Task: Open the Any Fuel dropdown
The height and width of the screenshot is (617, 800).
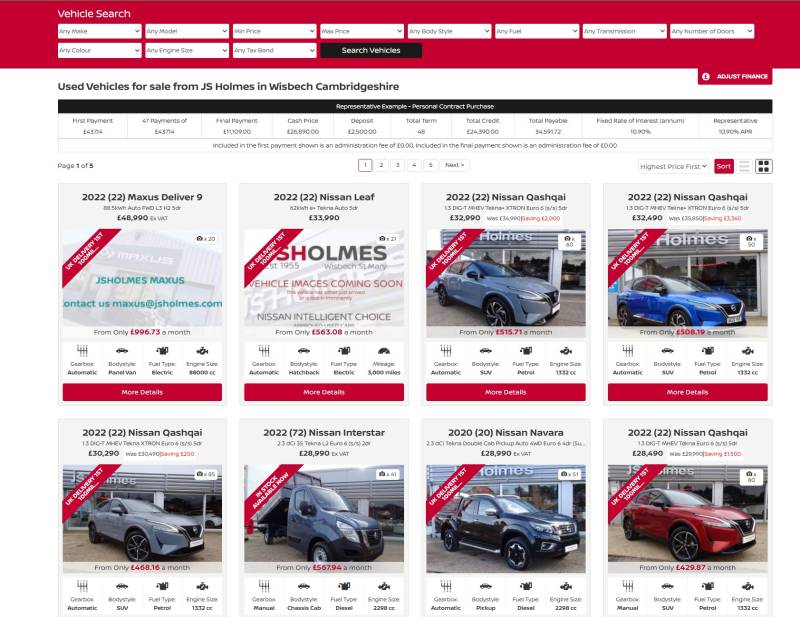Action: pos(537,31)
